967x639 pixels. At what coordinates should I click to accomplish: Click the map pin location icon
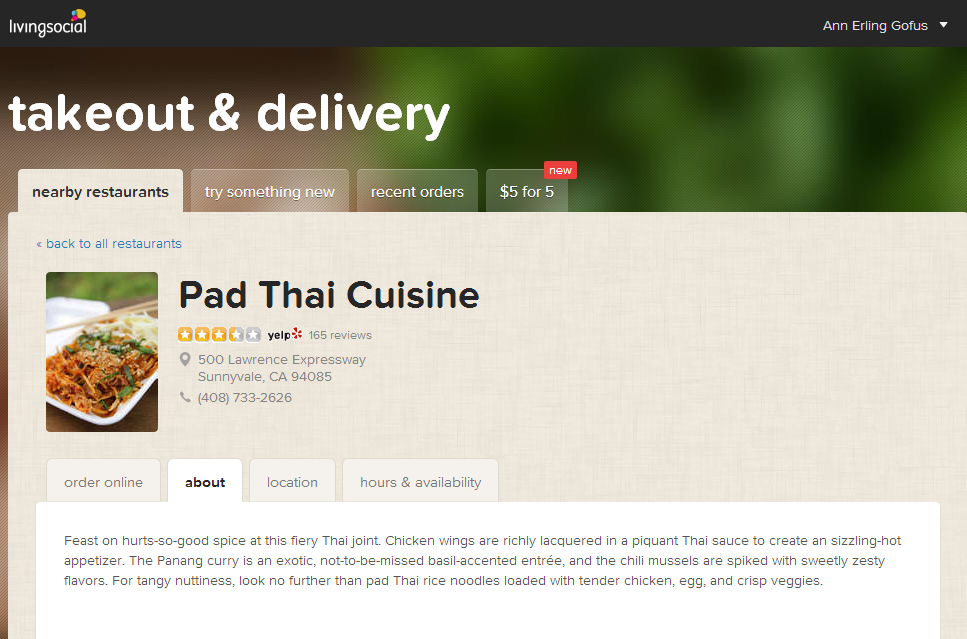tap(184, 359)
